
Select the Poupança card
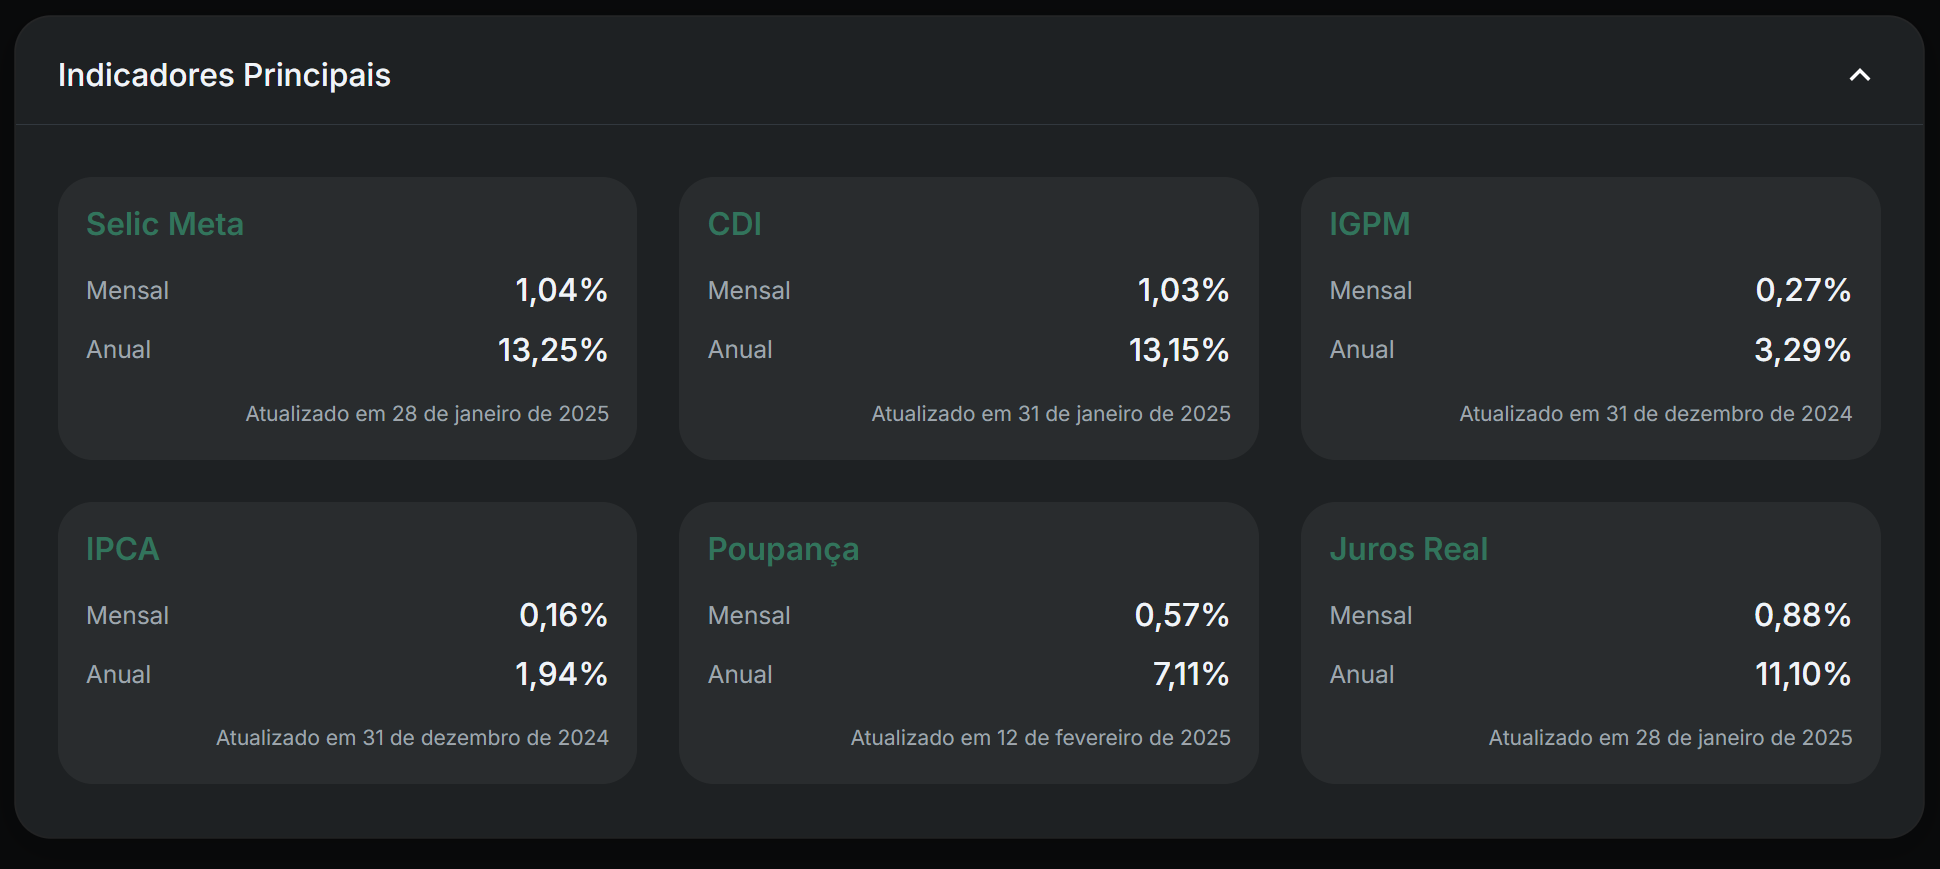pos(783,549)
